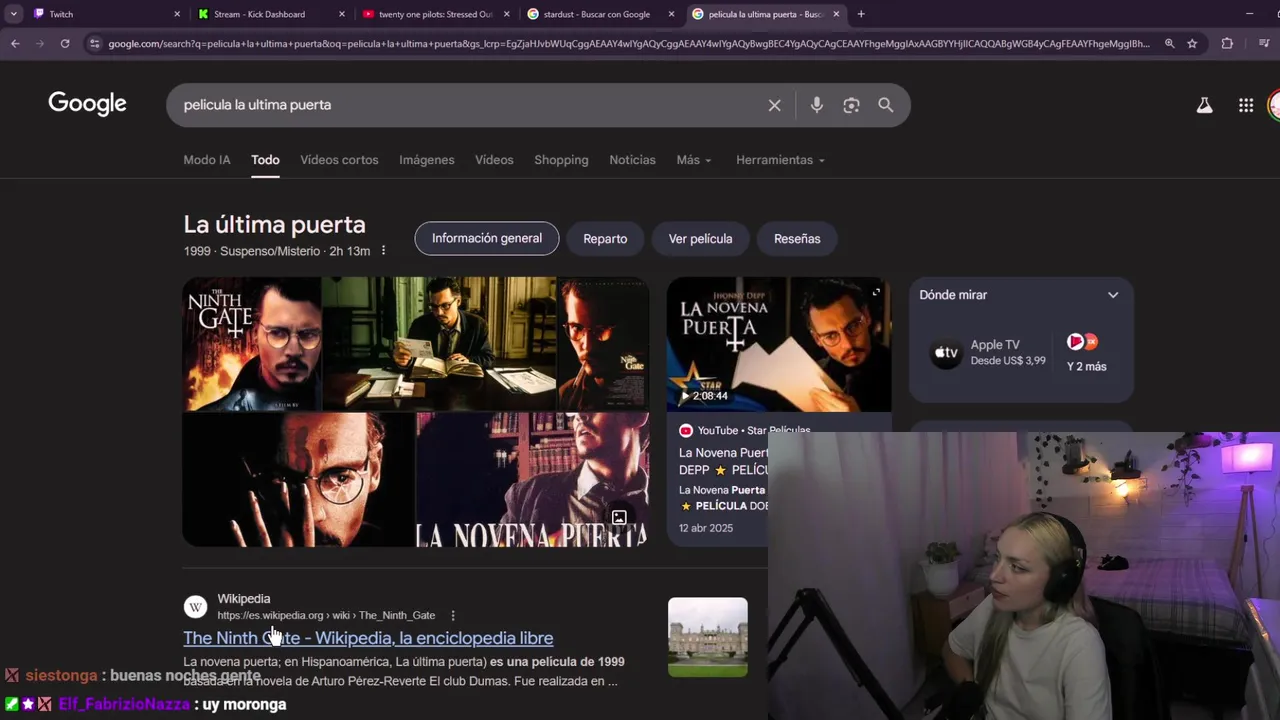Go back to the previous page
Viewport: 1280px width, 720px height.
(15, 43)
